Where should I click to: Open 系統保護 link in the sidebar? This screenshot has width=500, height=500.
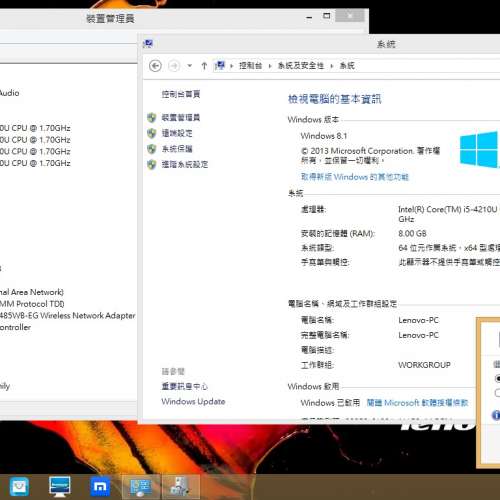[x=177, y=149]
